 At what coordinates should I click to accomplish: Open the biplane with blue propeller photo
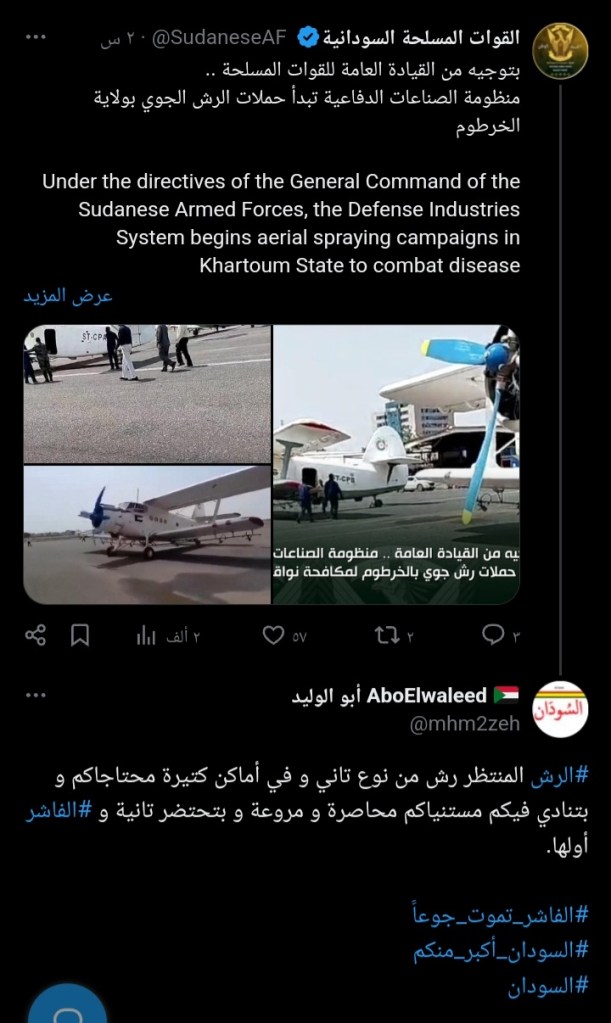(x=147, y=534)
